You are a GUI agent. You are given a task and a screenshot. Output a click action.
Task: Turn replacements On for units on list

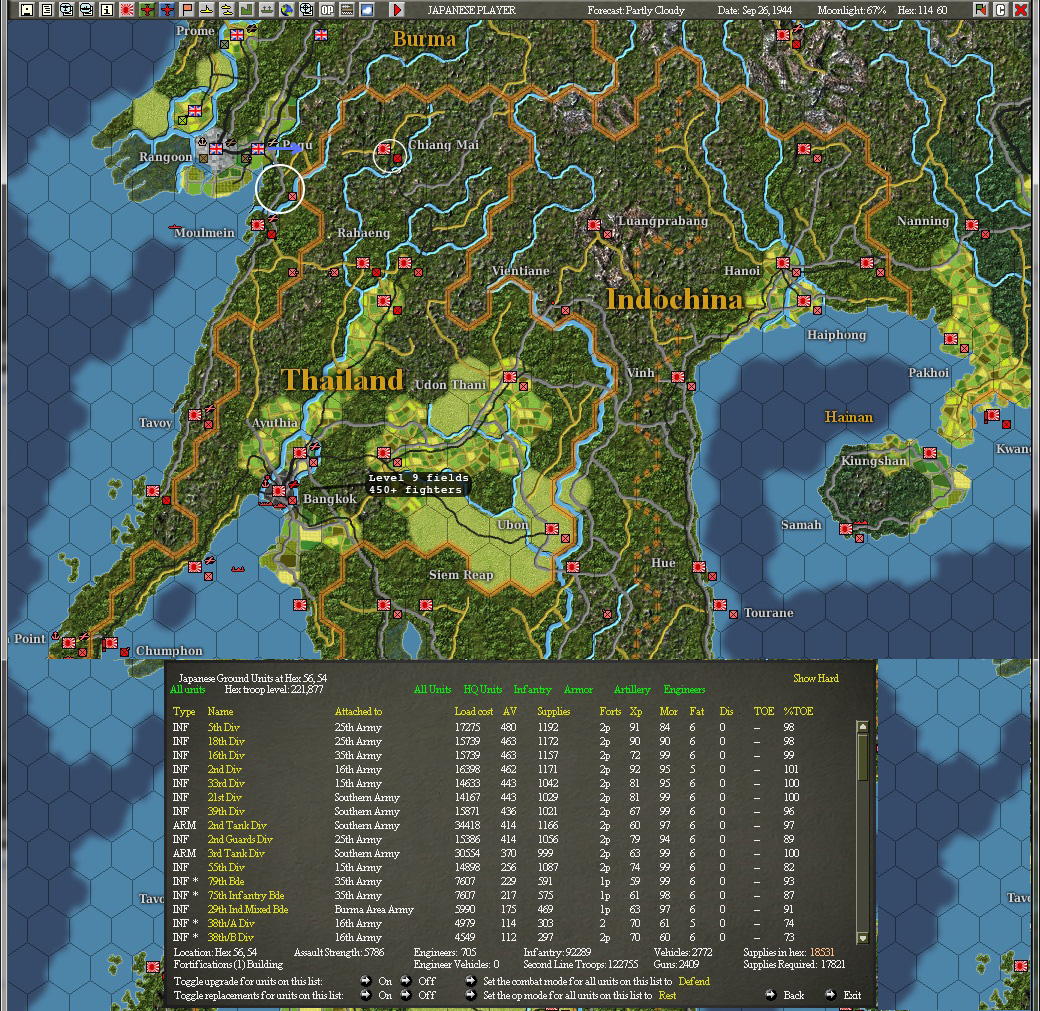pos(385,995)
